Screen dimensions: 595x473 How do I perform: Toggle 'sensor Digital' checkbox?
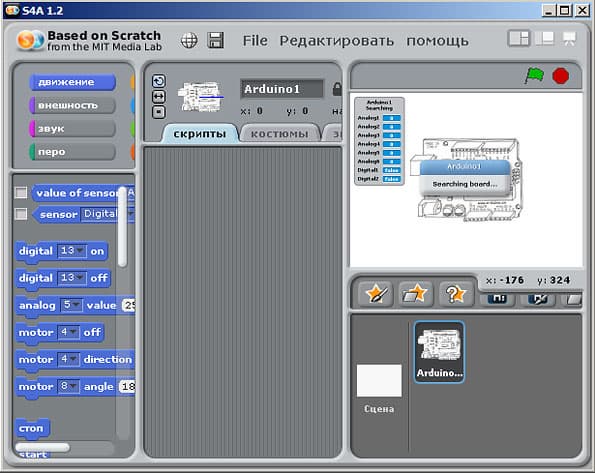point(21,214)
